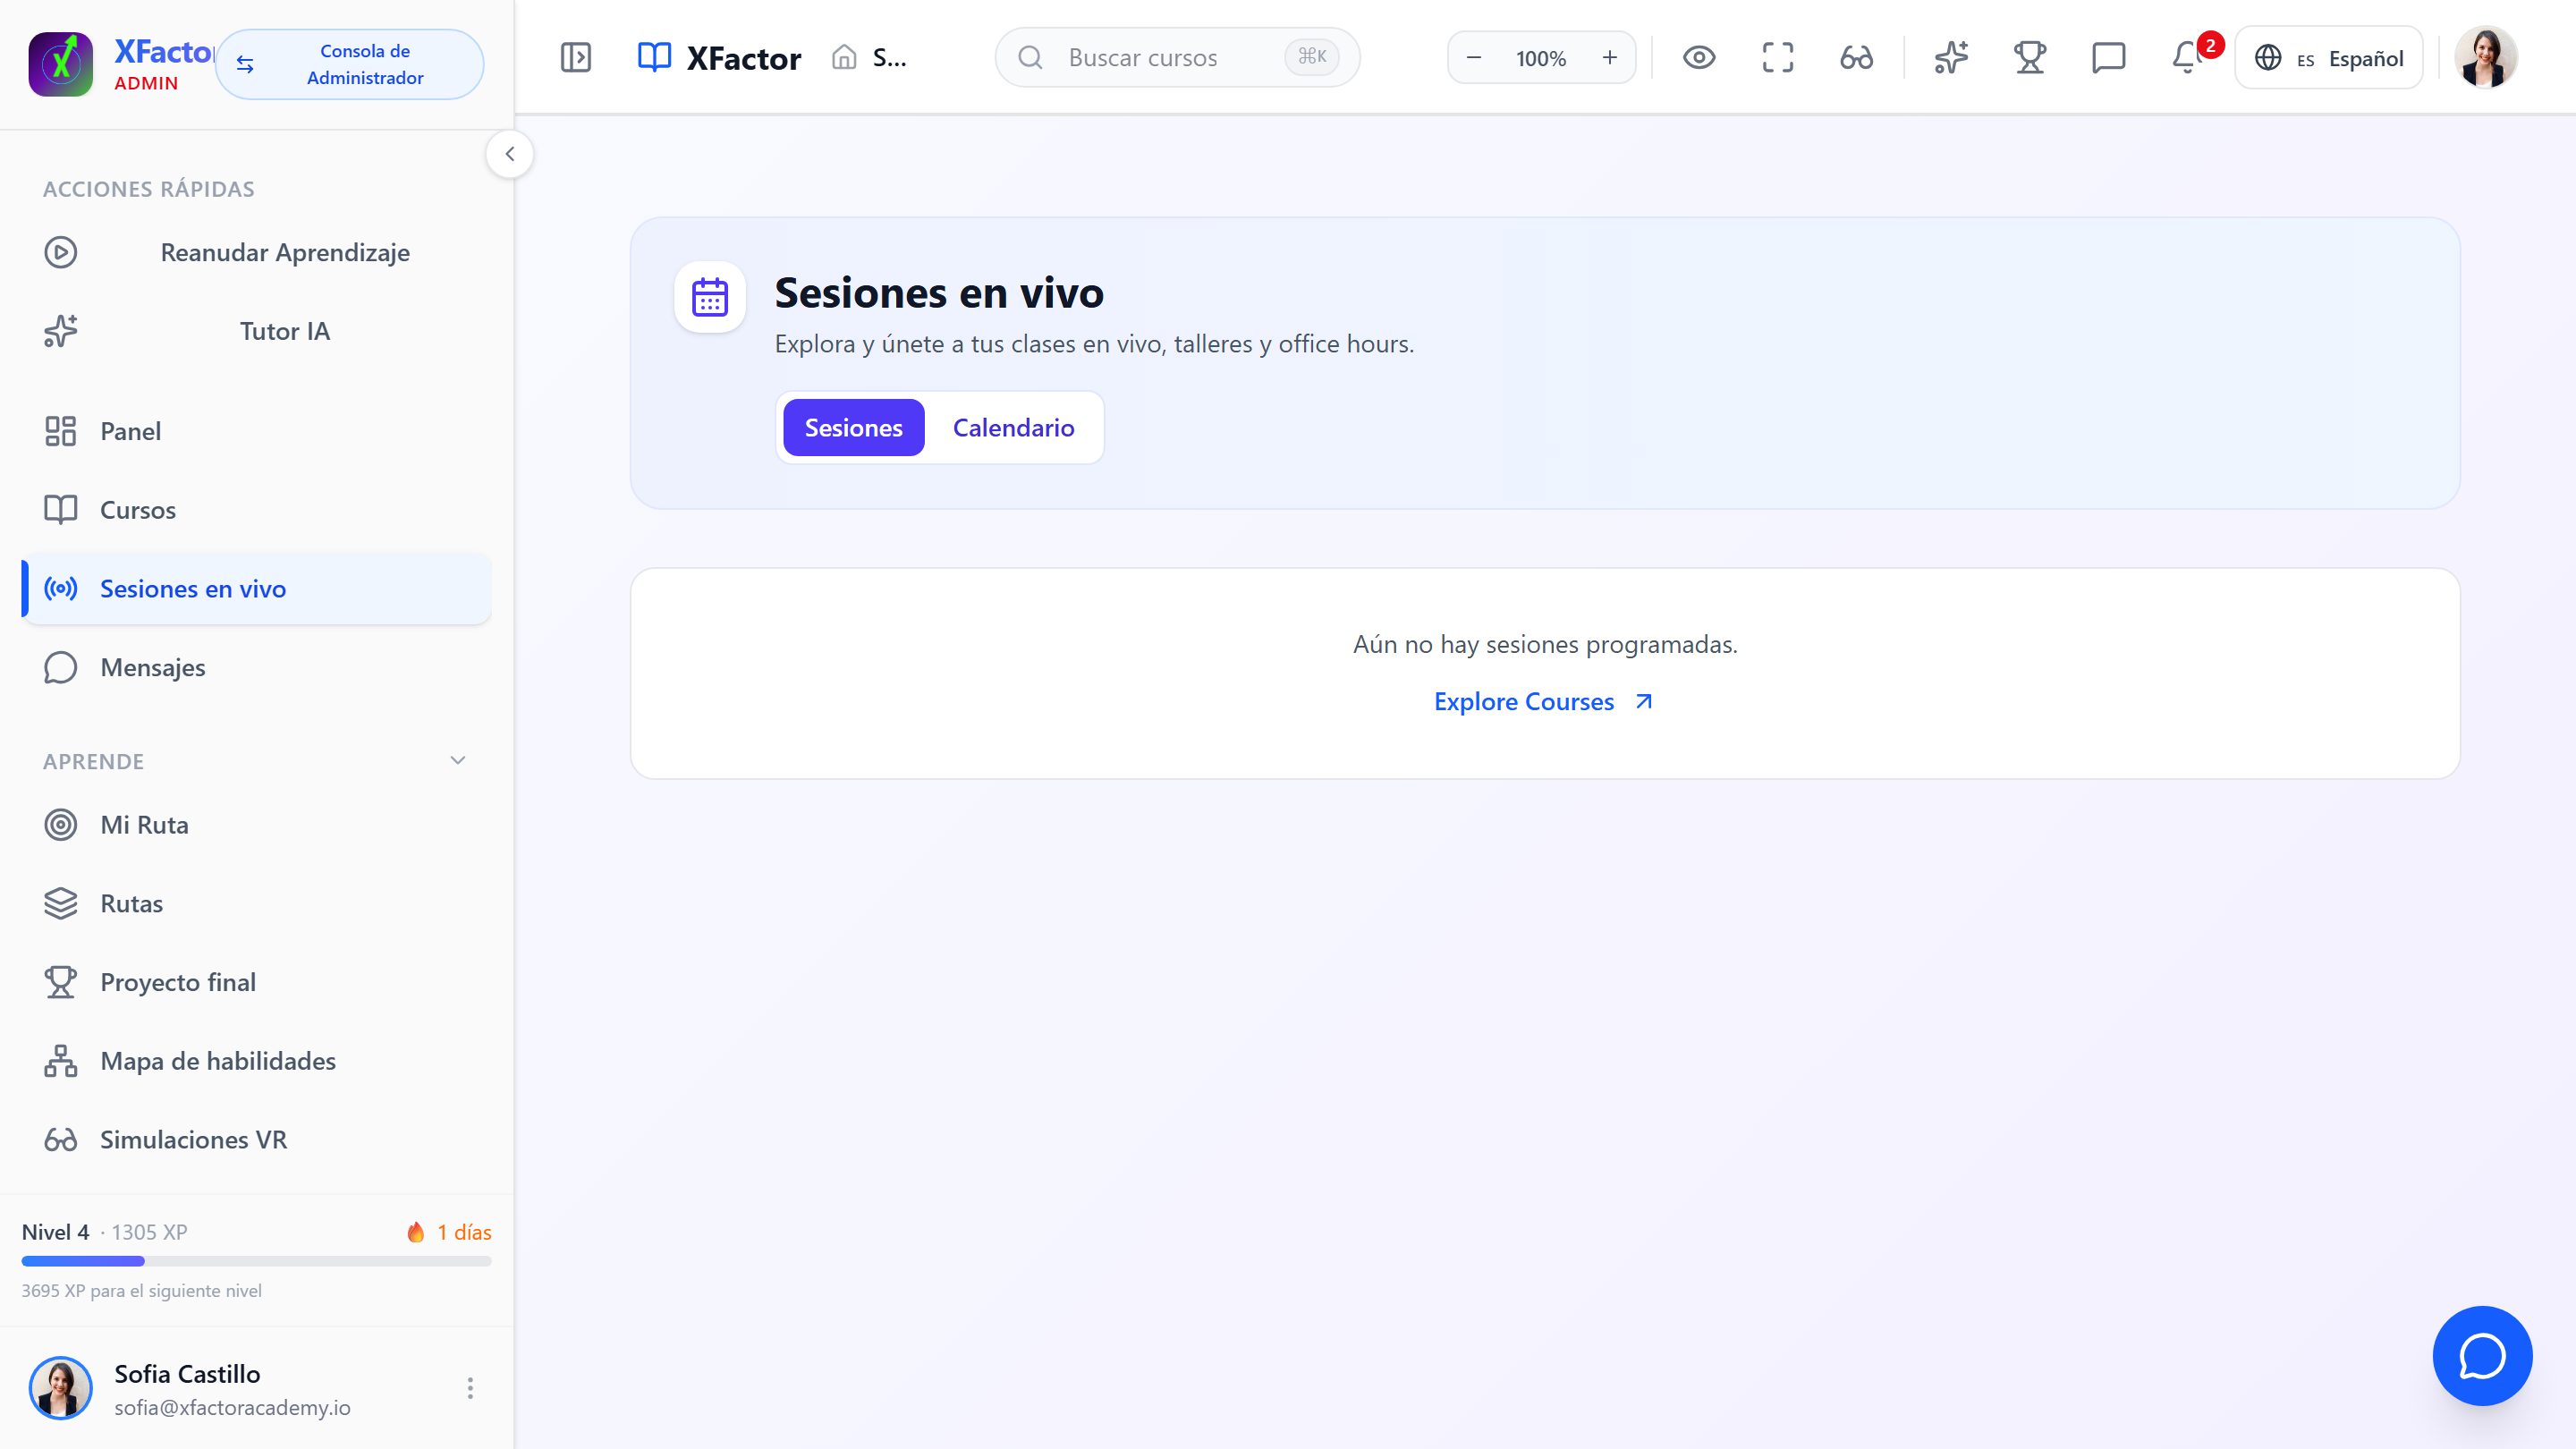Open Mapa de habilidades item

click(256, 1061)
